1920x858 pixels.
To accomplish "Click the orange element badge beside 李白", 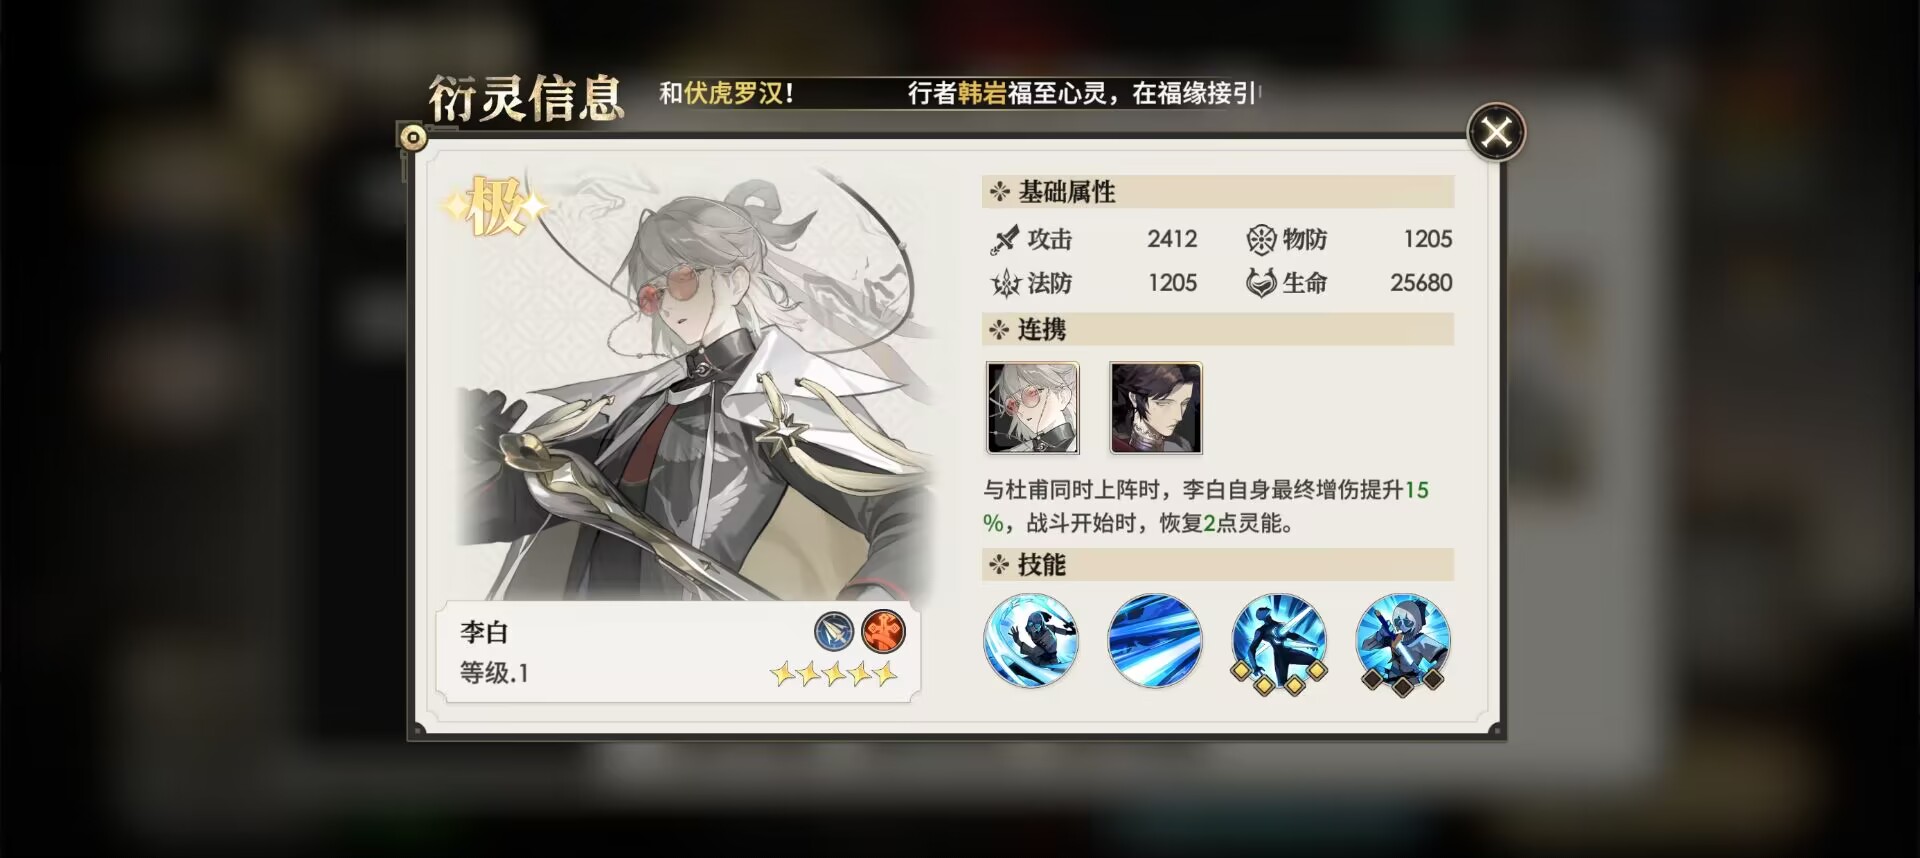I will pyautogui.click(x=883, y=632).
